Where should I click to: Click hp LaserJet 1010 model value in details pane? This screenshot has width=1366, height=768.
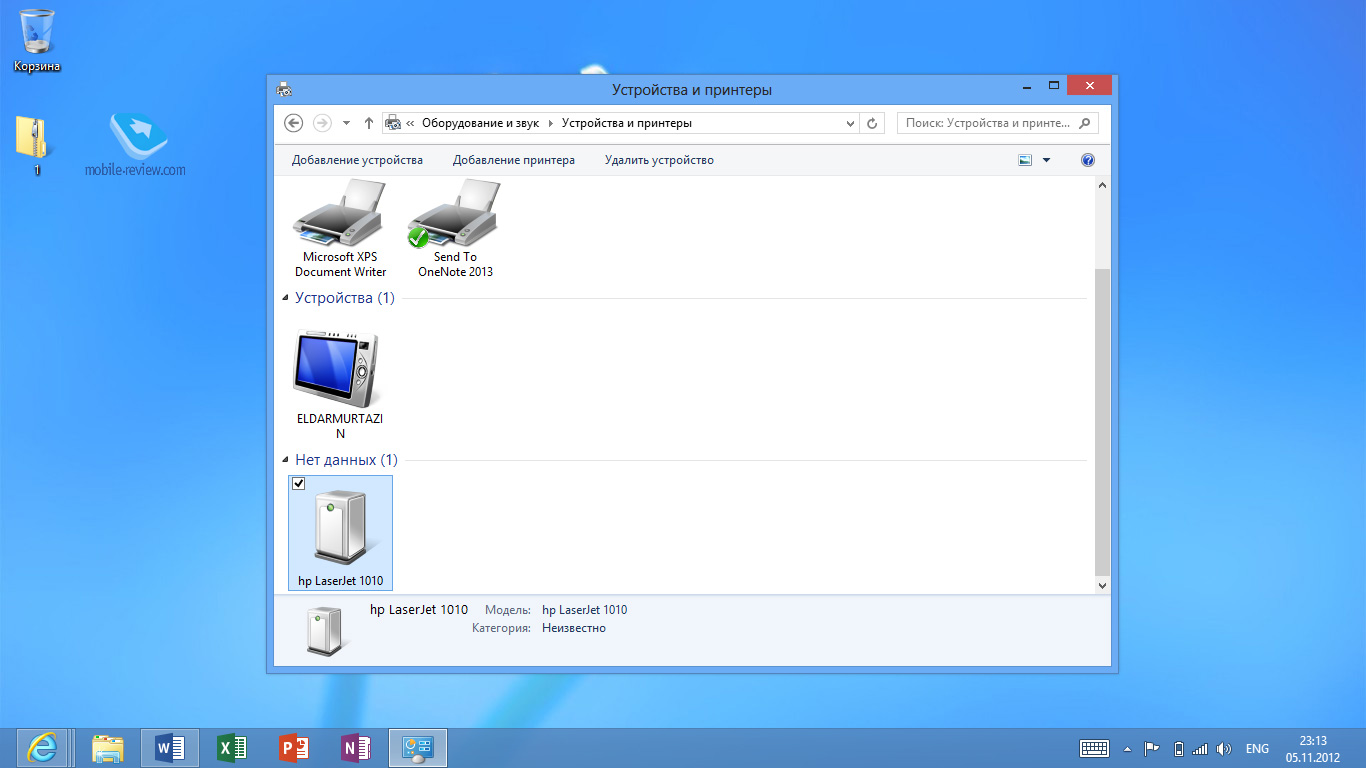click(x=584, y=610)
